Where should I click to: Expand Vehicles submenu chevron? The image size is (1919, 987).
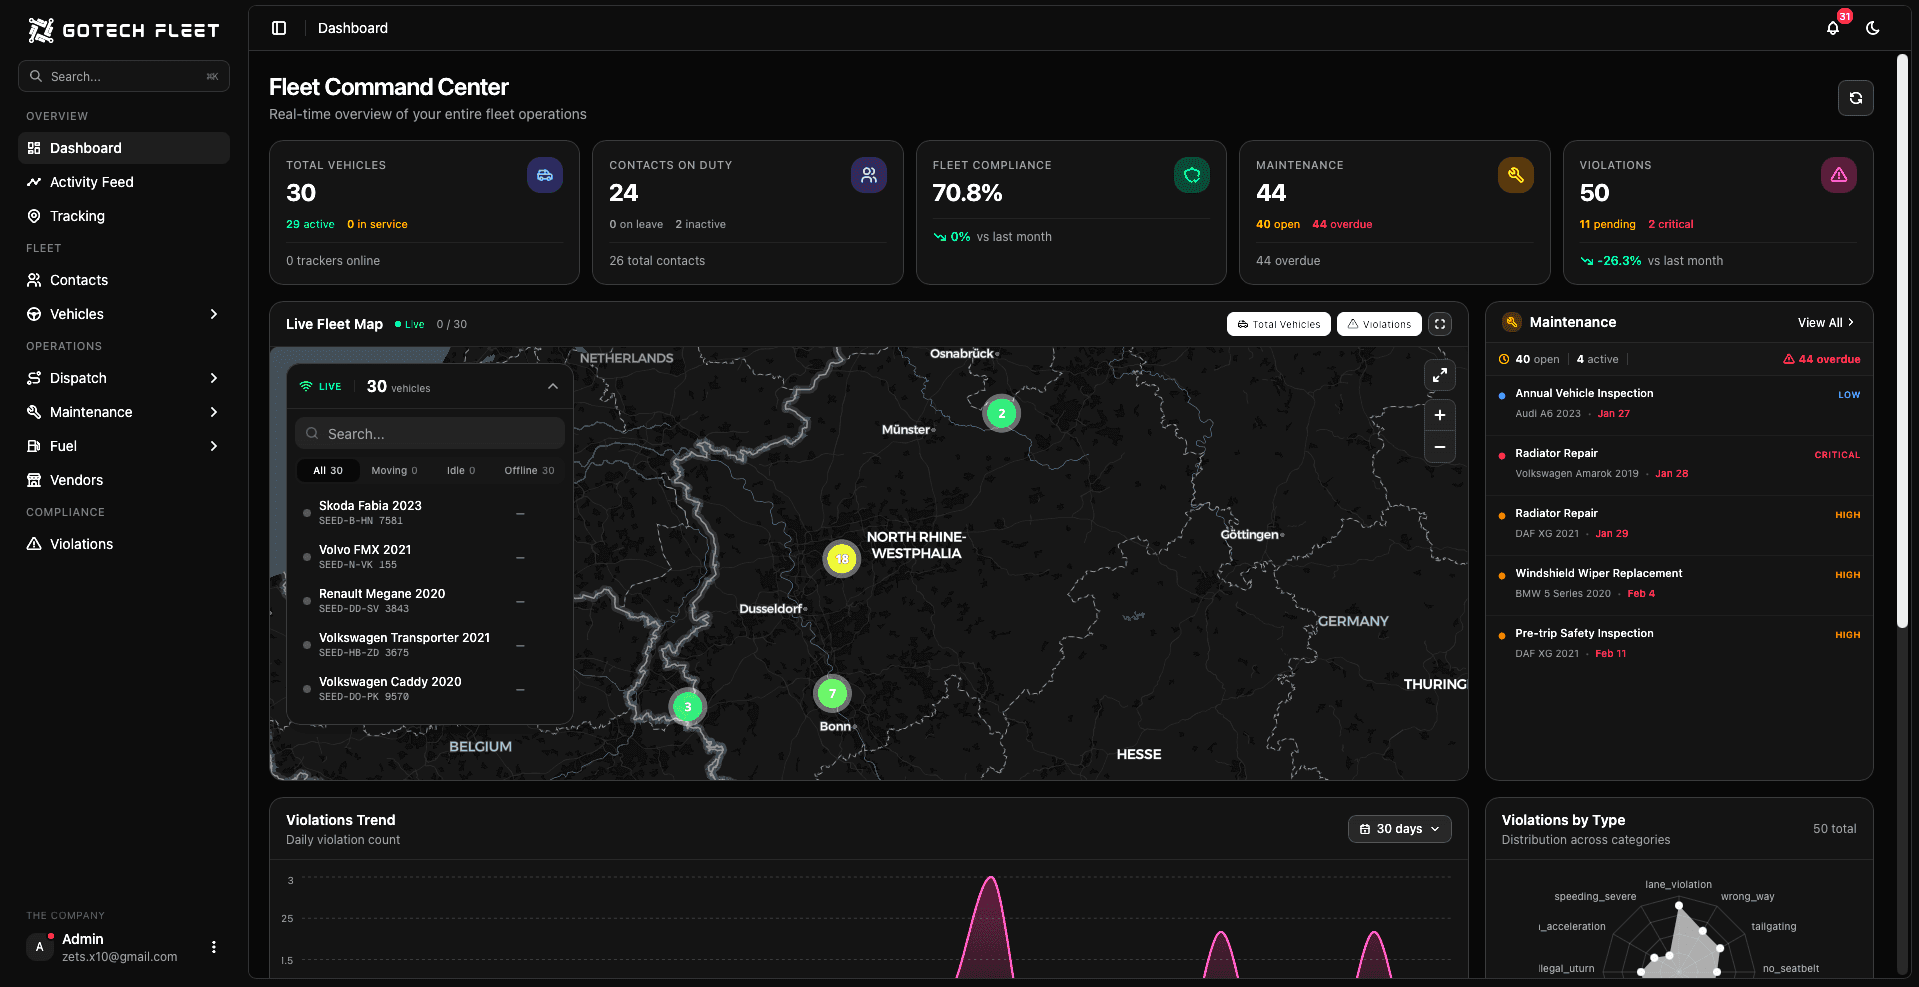213,314
